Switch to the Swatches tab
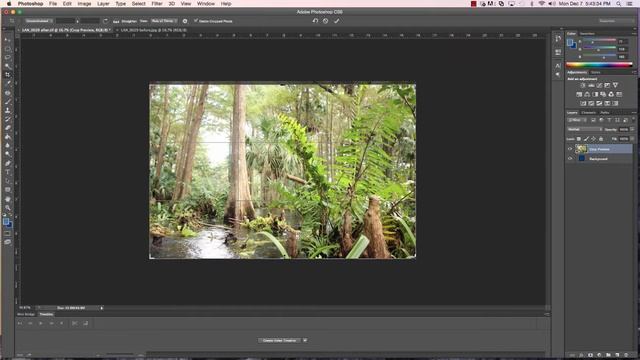The width and height of the screenshot is (640, 360). [587, 34]
